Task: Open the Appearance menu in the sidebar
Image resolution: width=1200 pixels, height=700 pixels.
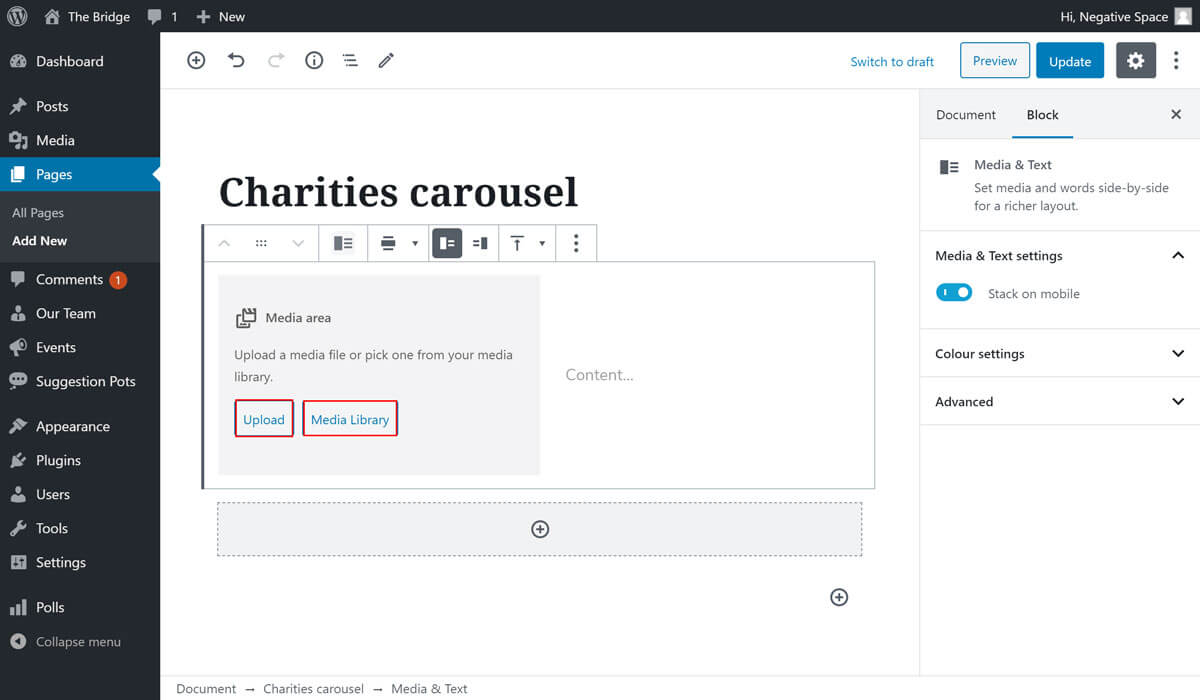Action: (72, 426)
